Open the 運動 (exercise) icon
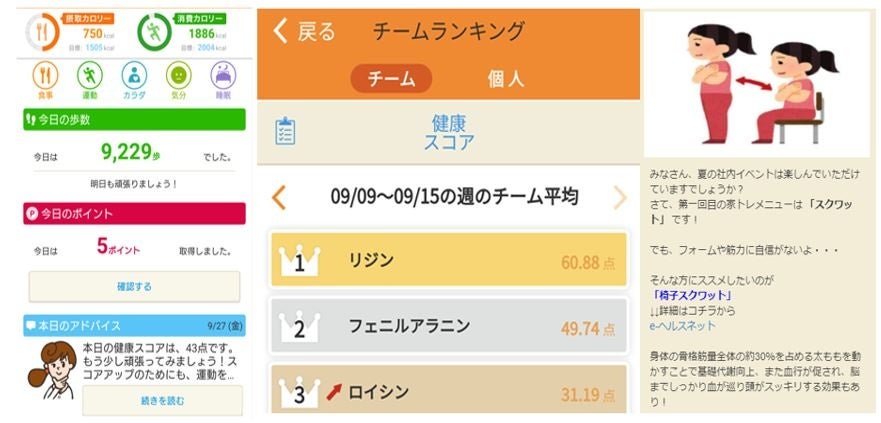The width and height of the screenshot is (881, 423). click(x=90, y=76)
